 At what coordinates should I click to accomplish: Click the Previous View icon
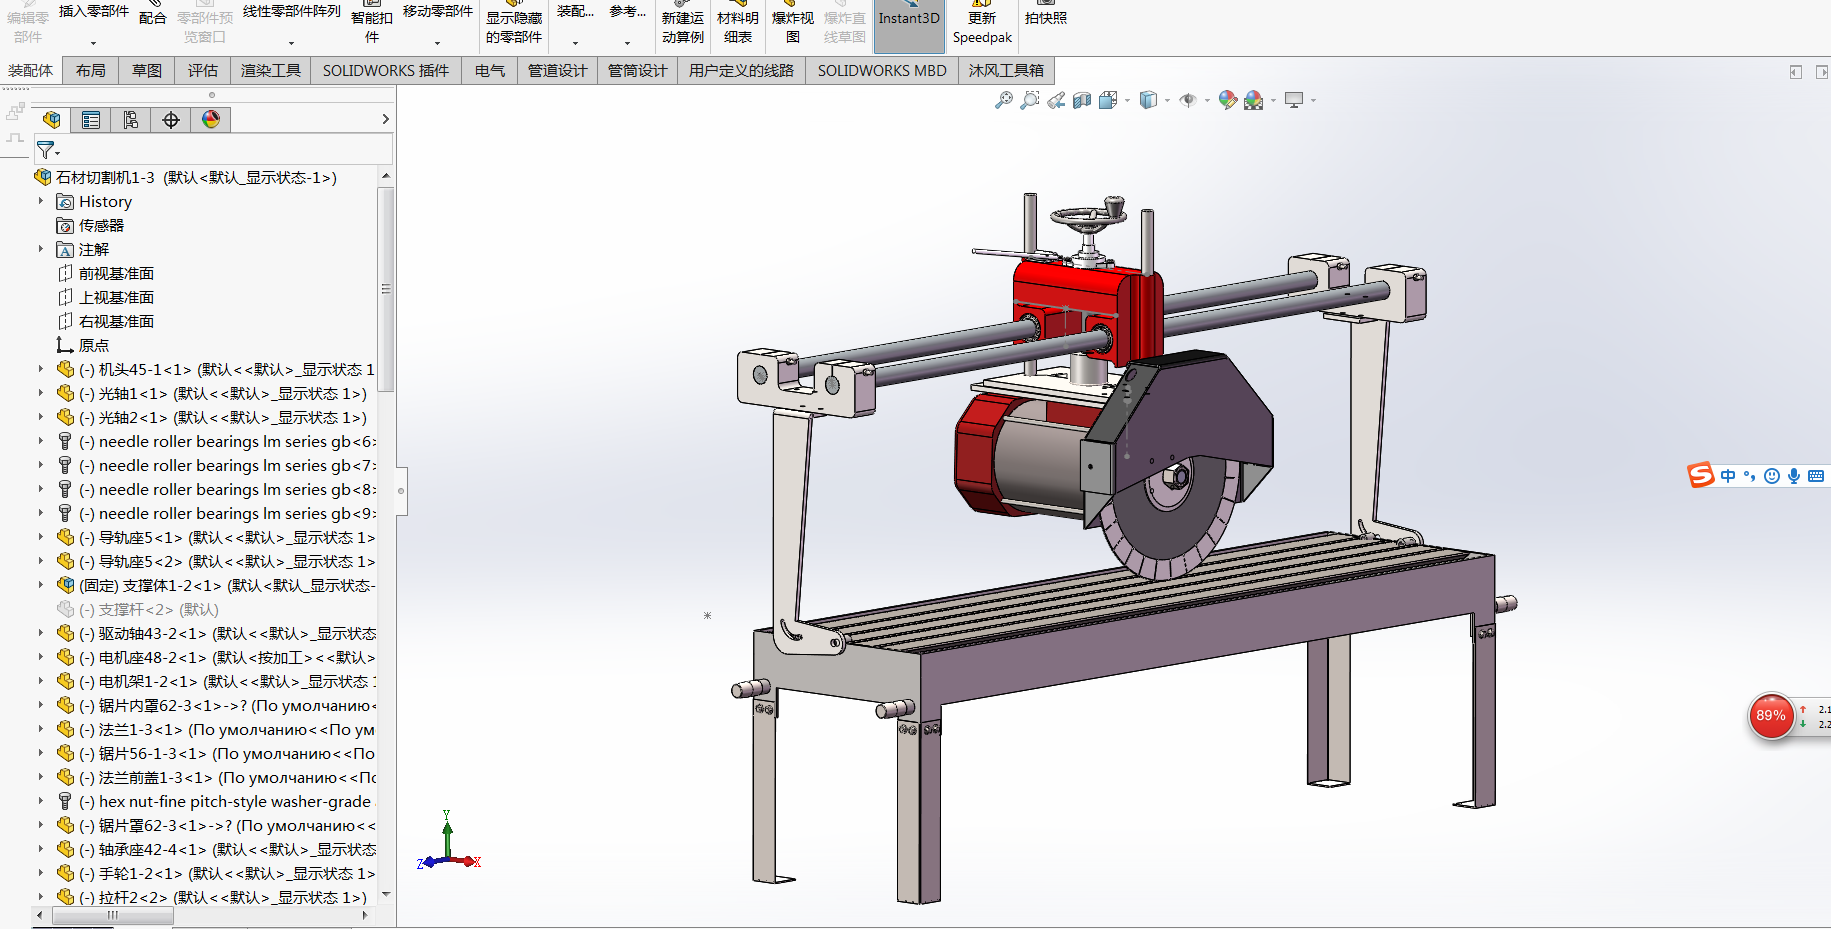coord(1056,100)
